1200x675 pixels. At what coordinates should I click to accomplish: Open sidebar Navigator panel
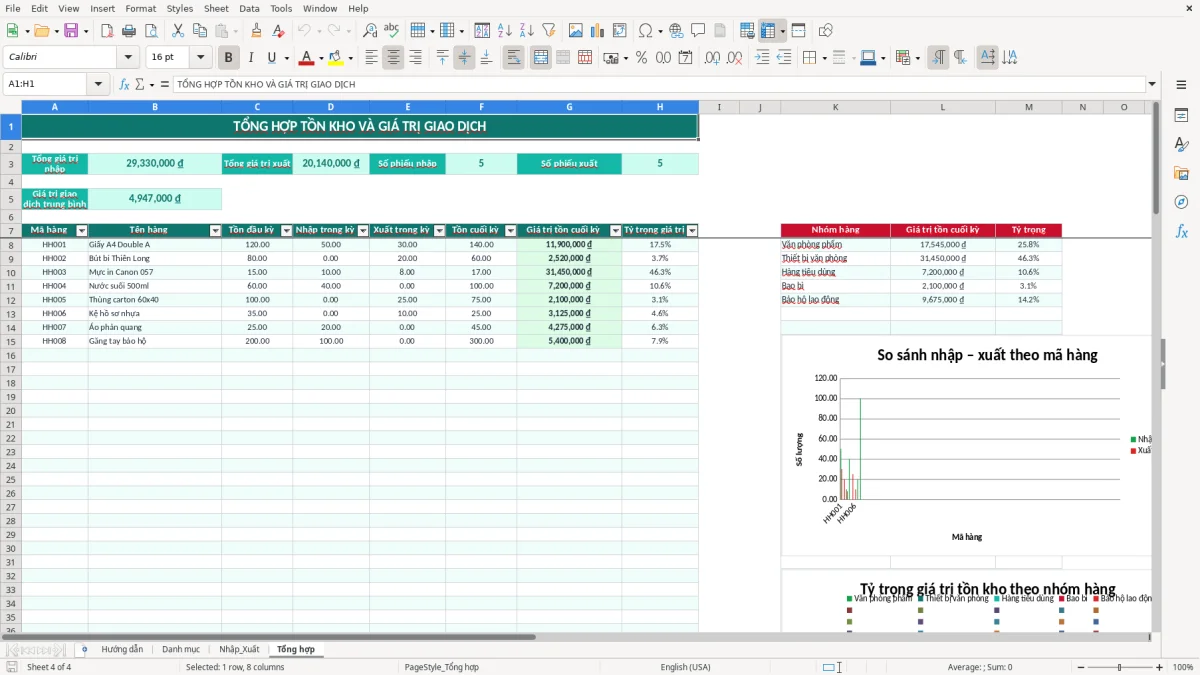pos(1181,202)
